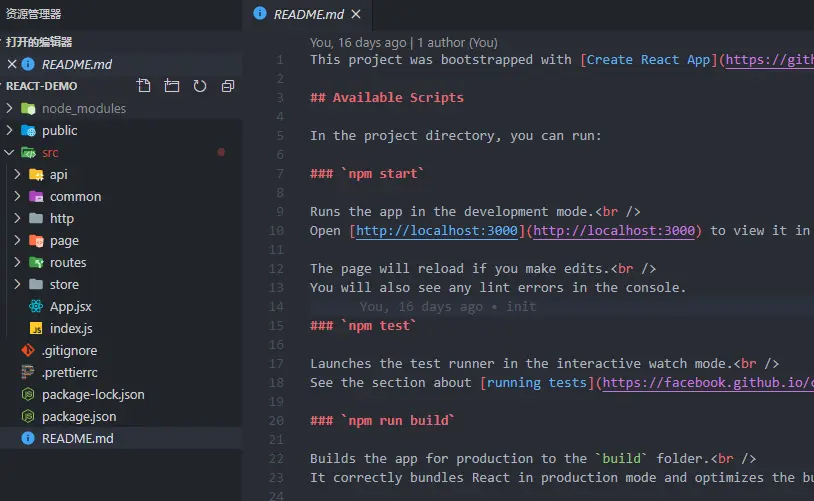Expand the store folder chevron
This screenshot has width=814, height=501.
point(17,283)
